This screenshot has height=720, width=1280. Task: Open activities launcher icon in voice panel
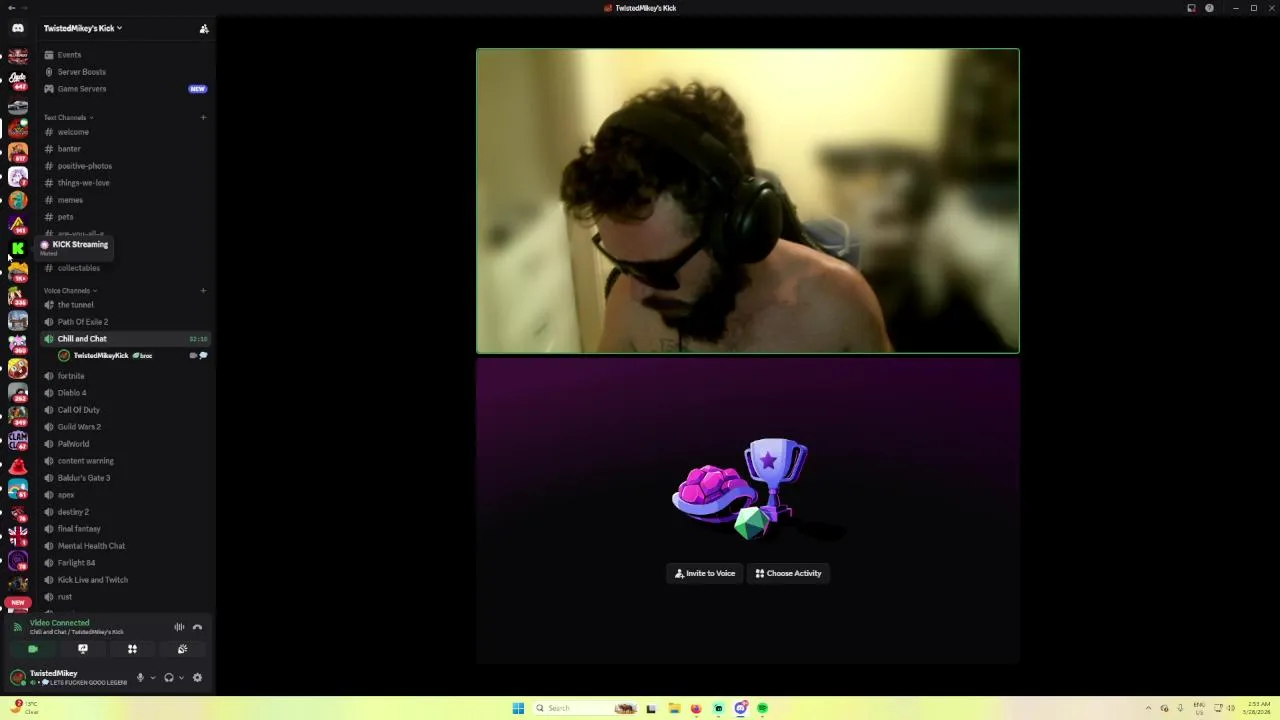tap(132, 649)
